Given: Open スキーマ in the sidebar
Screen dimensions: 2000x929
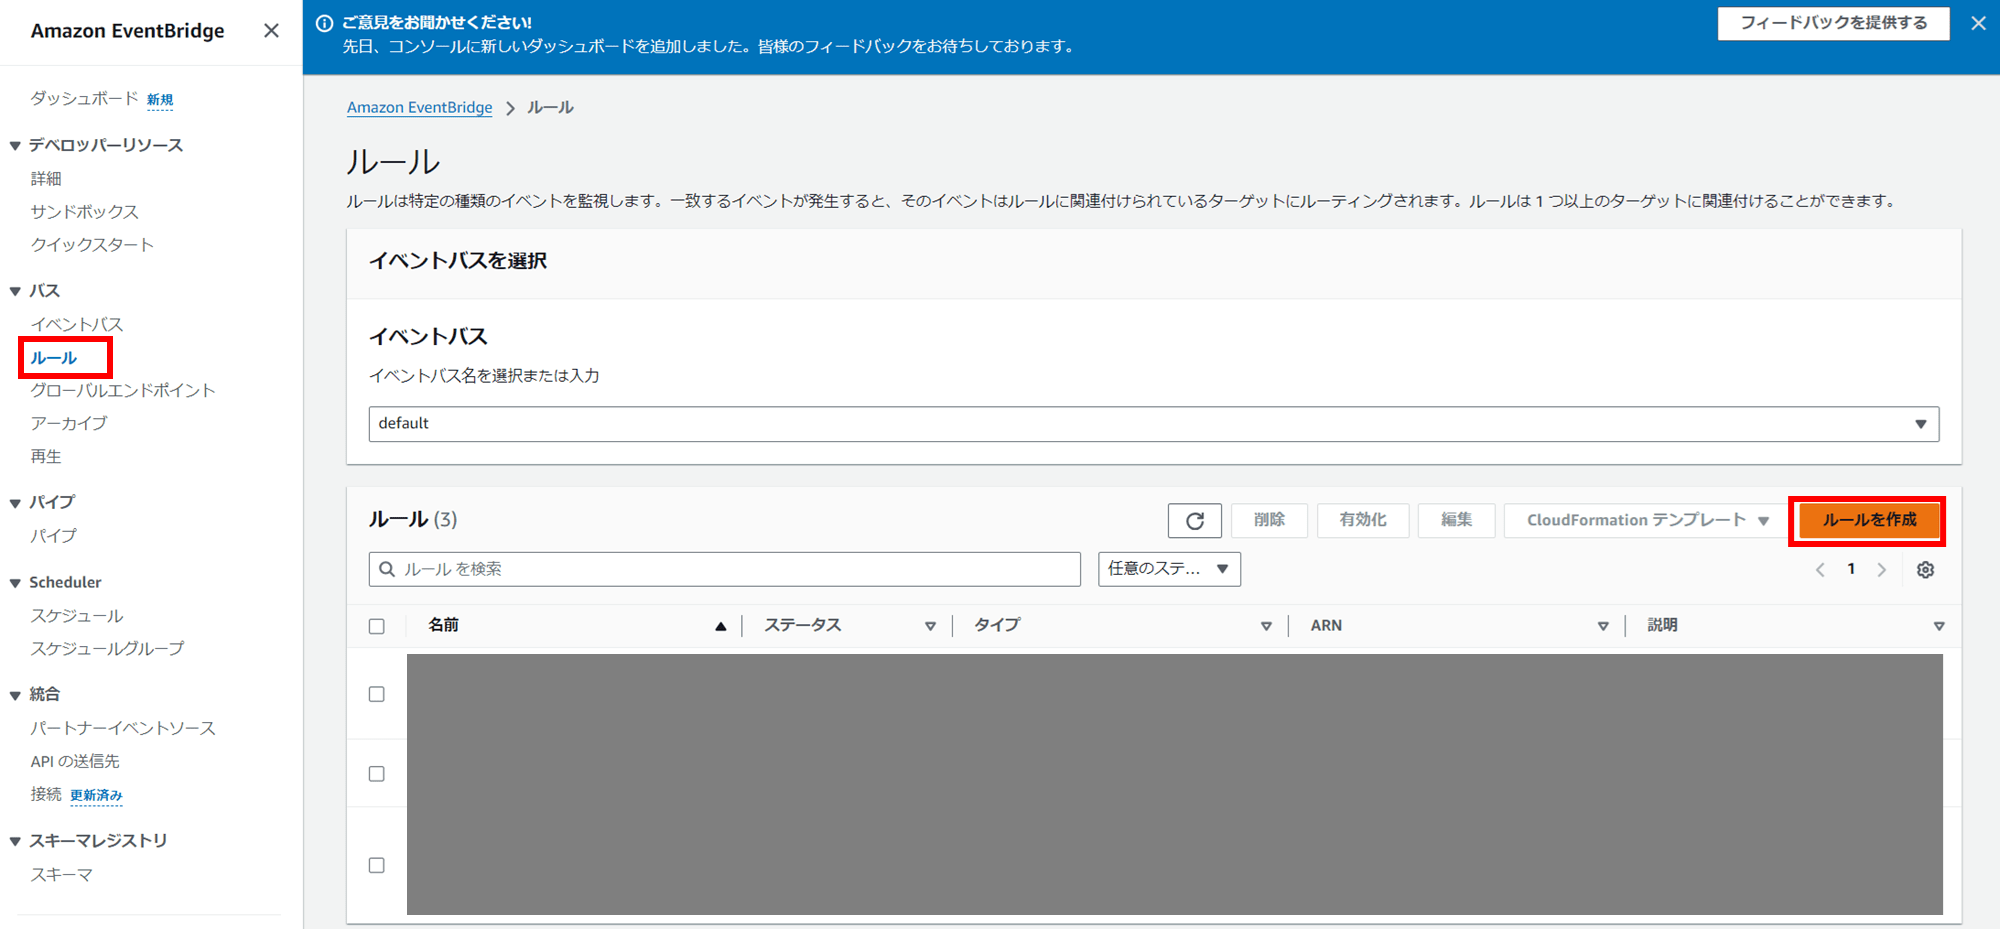Looking at the screenshot, I should click(x=61, y=875).
